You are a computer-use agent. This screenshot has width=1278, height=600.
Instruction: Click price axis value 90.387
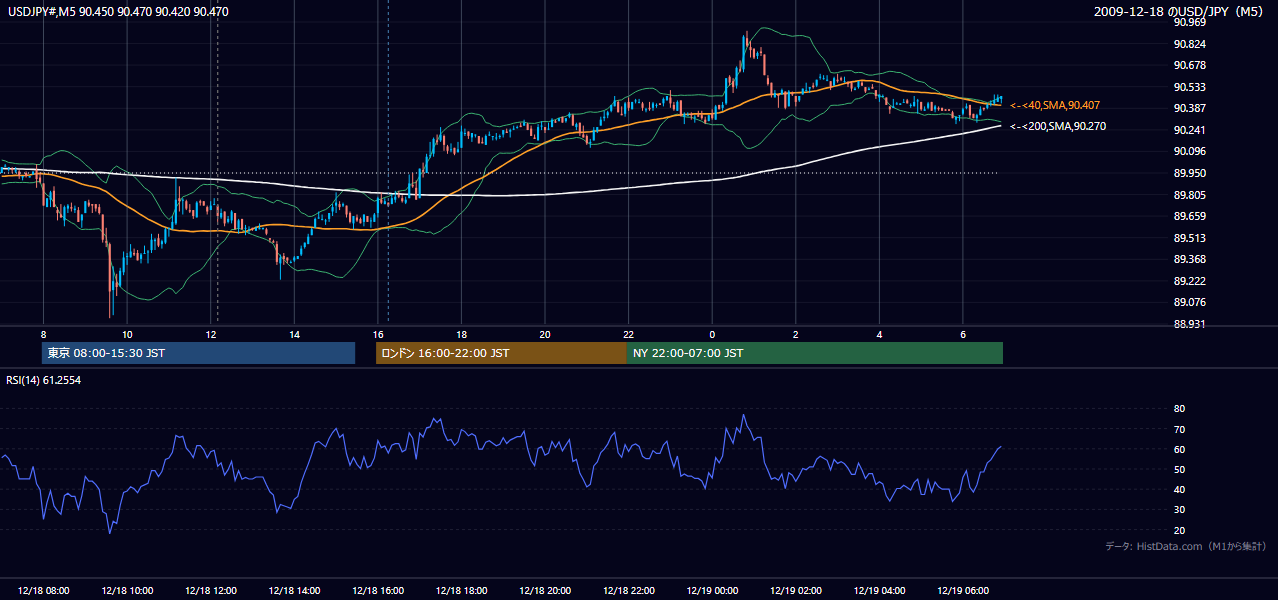click(1190, 108)
